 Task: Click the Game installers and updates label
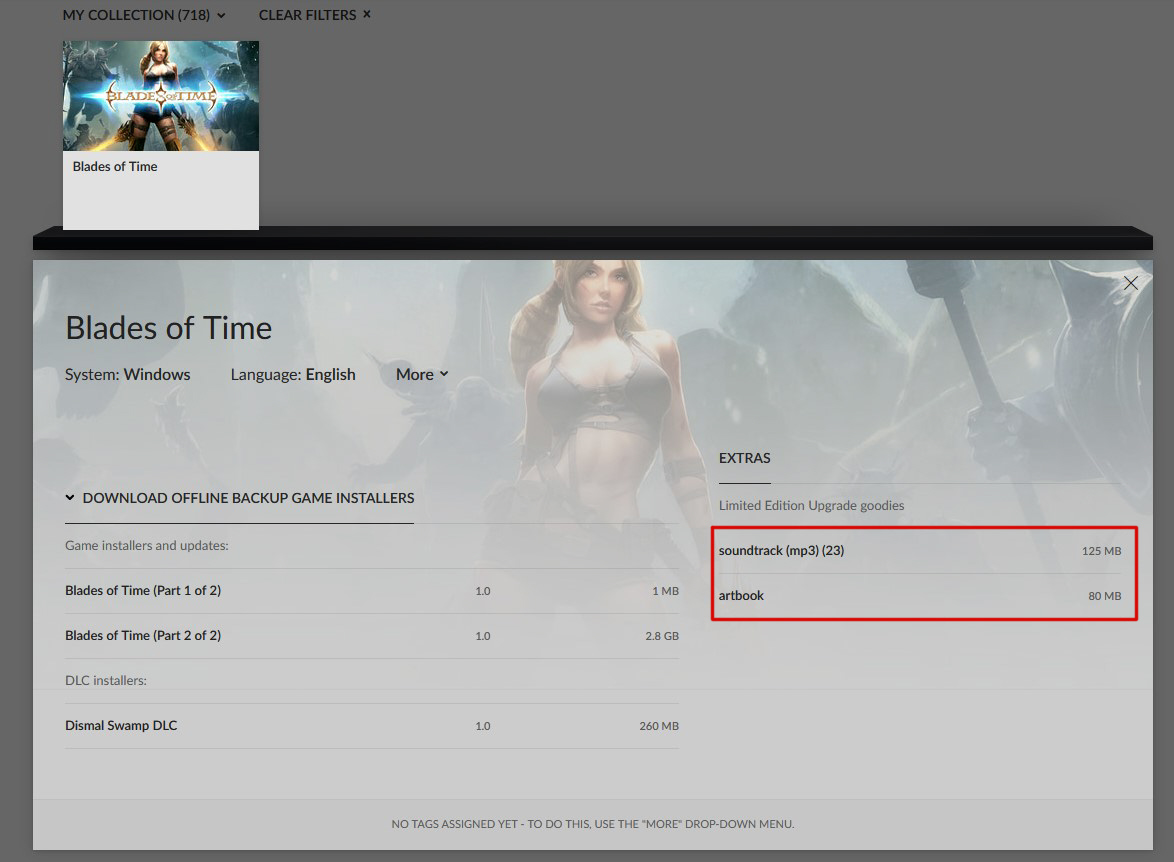tap(147, 545)
